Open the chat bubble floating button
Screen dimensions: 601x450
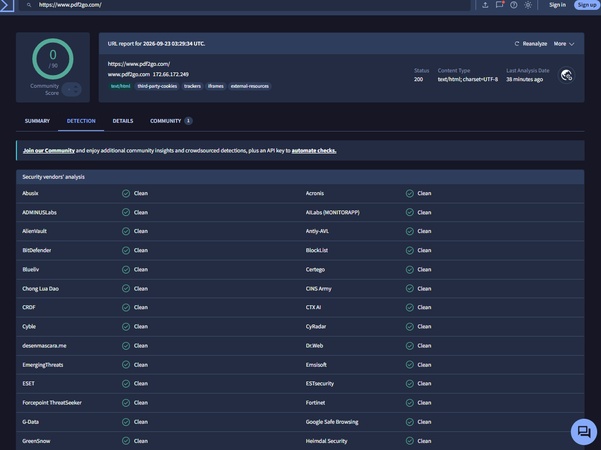point(584,432)
